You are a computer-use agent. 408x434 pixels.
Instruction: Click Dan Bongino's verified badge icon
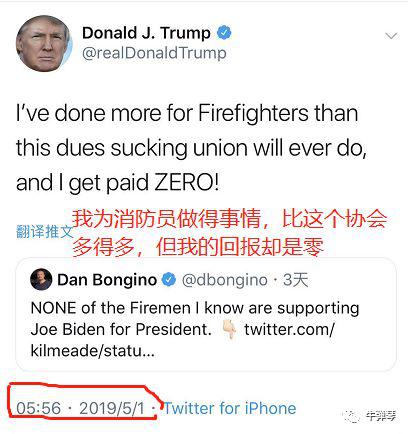click(169, 280)
